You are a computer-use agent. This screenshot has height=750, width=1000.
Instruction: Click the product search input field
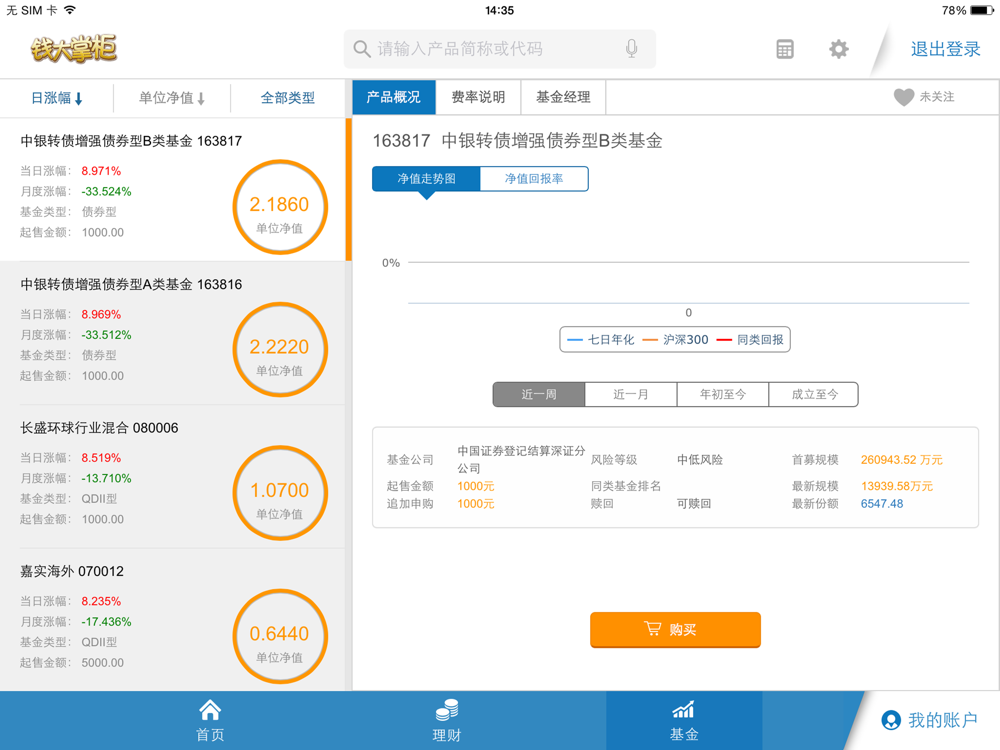click(x=499, y=49)
